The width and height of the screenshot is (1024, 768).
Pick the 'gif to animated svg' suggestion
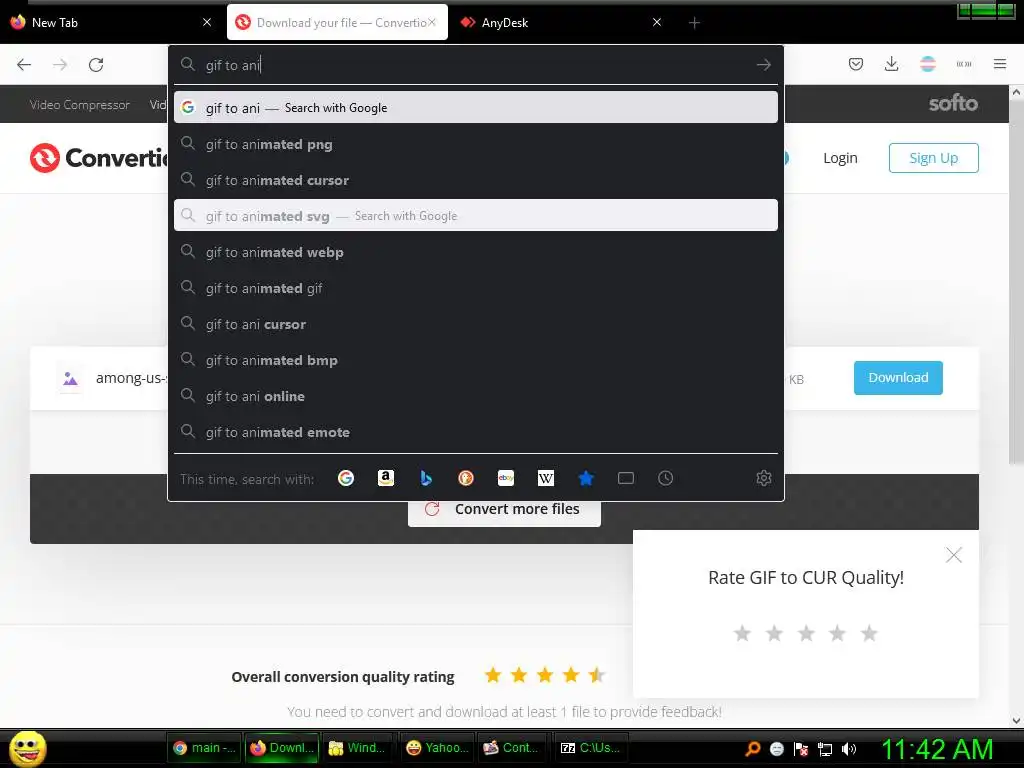click(x=475, y=216)
